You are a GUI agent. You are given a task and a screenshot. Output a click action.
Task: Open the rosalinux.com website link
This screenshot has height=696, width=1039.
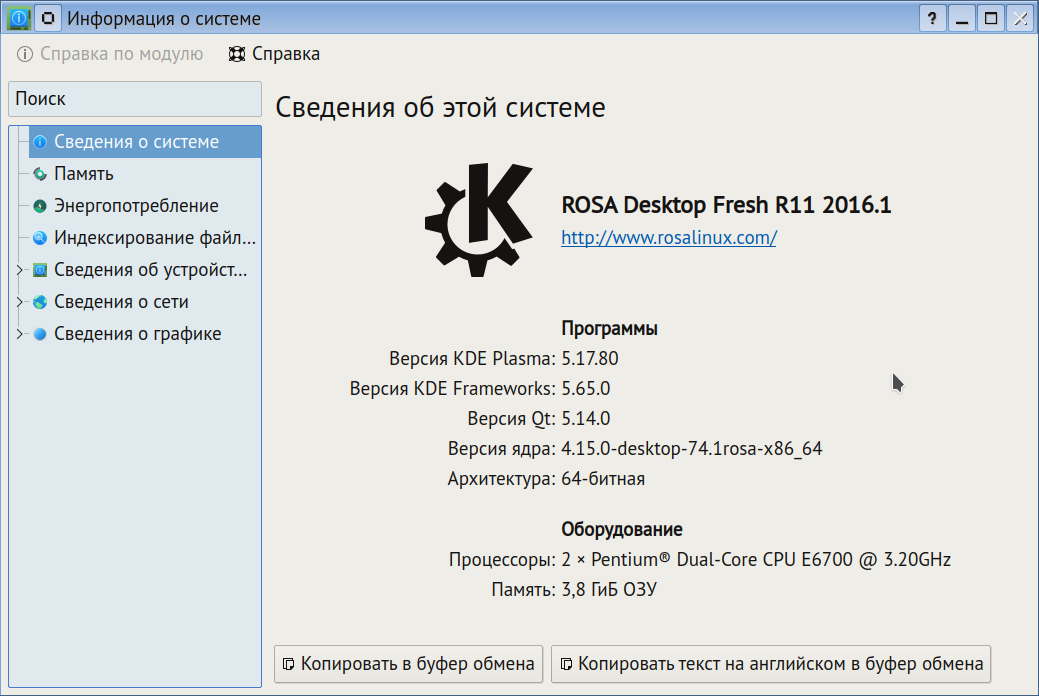pyautogui.click(x=669, y=238)
